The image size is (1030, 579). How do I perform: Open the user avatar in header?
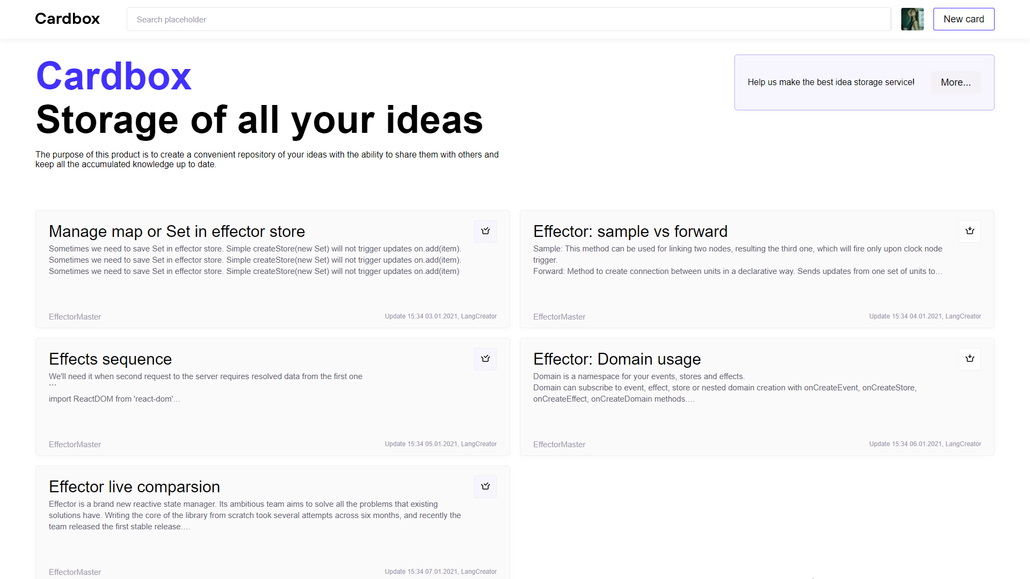tap(912, 19)
